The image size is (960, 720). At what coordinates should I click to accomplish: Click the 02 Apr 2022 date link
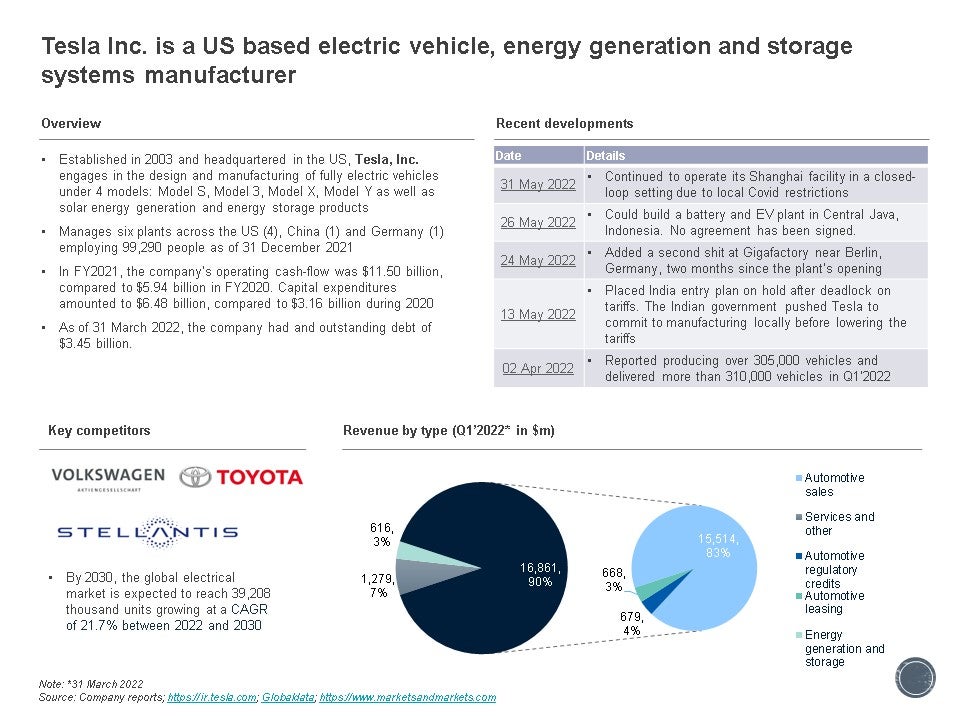click(538, 369)
